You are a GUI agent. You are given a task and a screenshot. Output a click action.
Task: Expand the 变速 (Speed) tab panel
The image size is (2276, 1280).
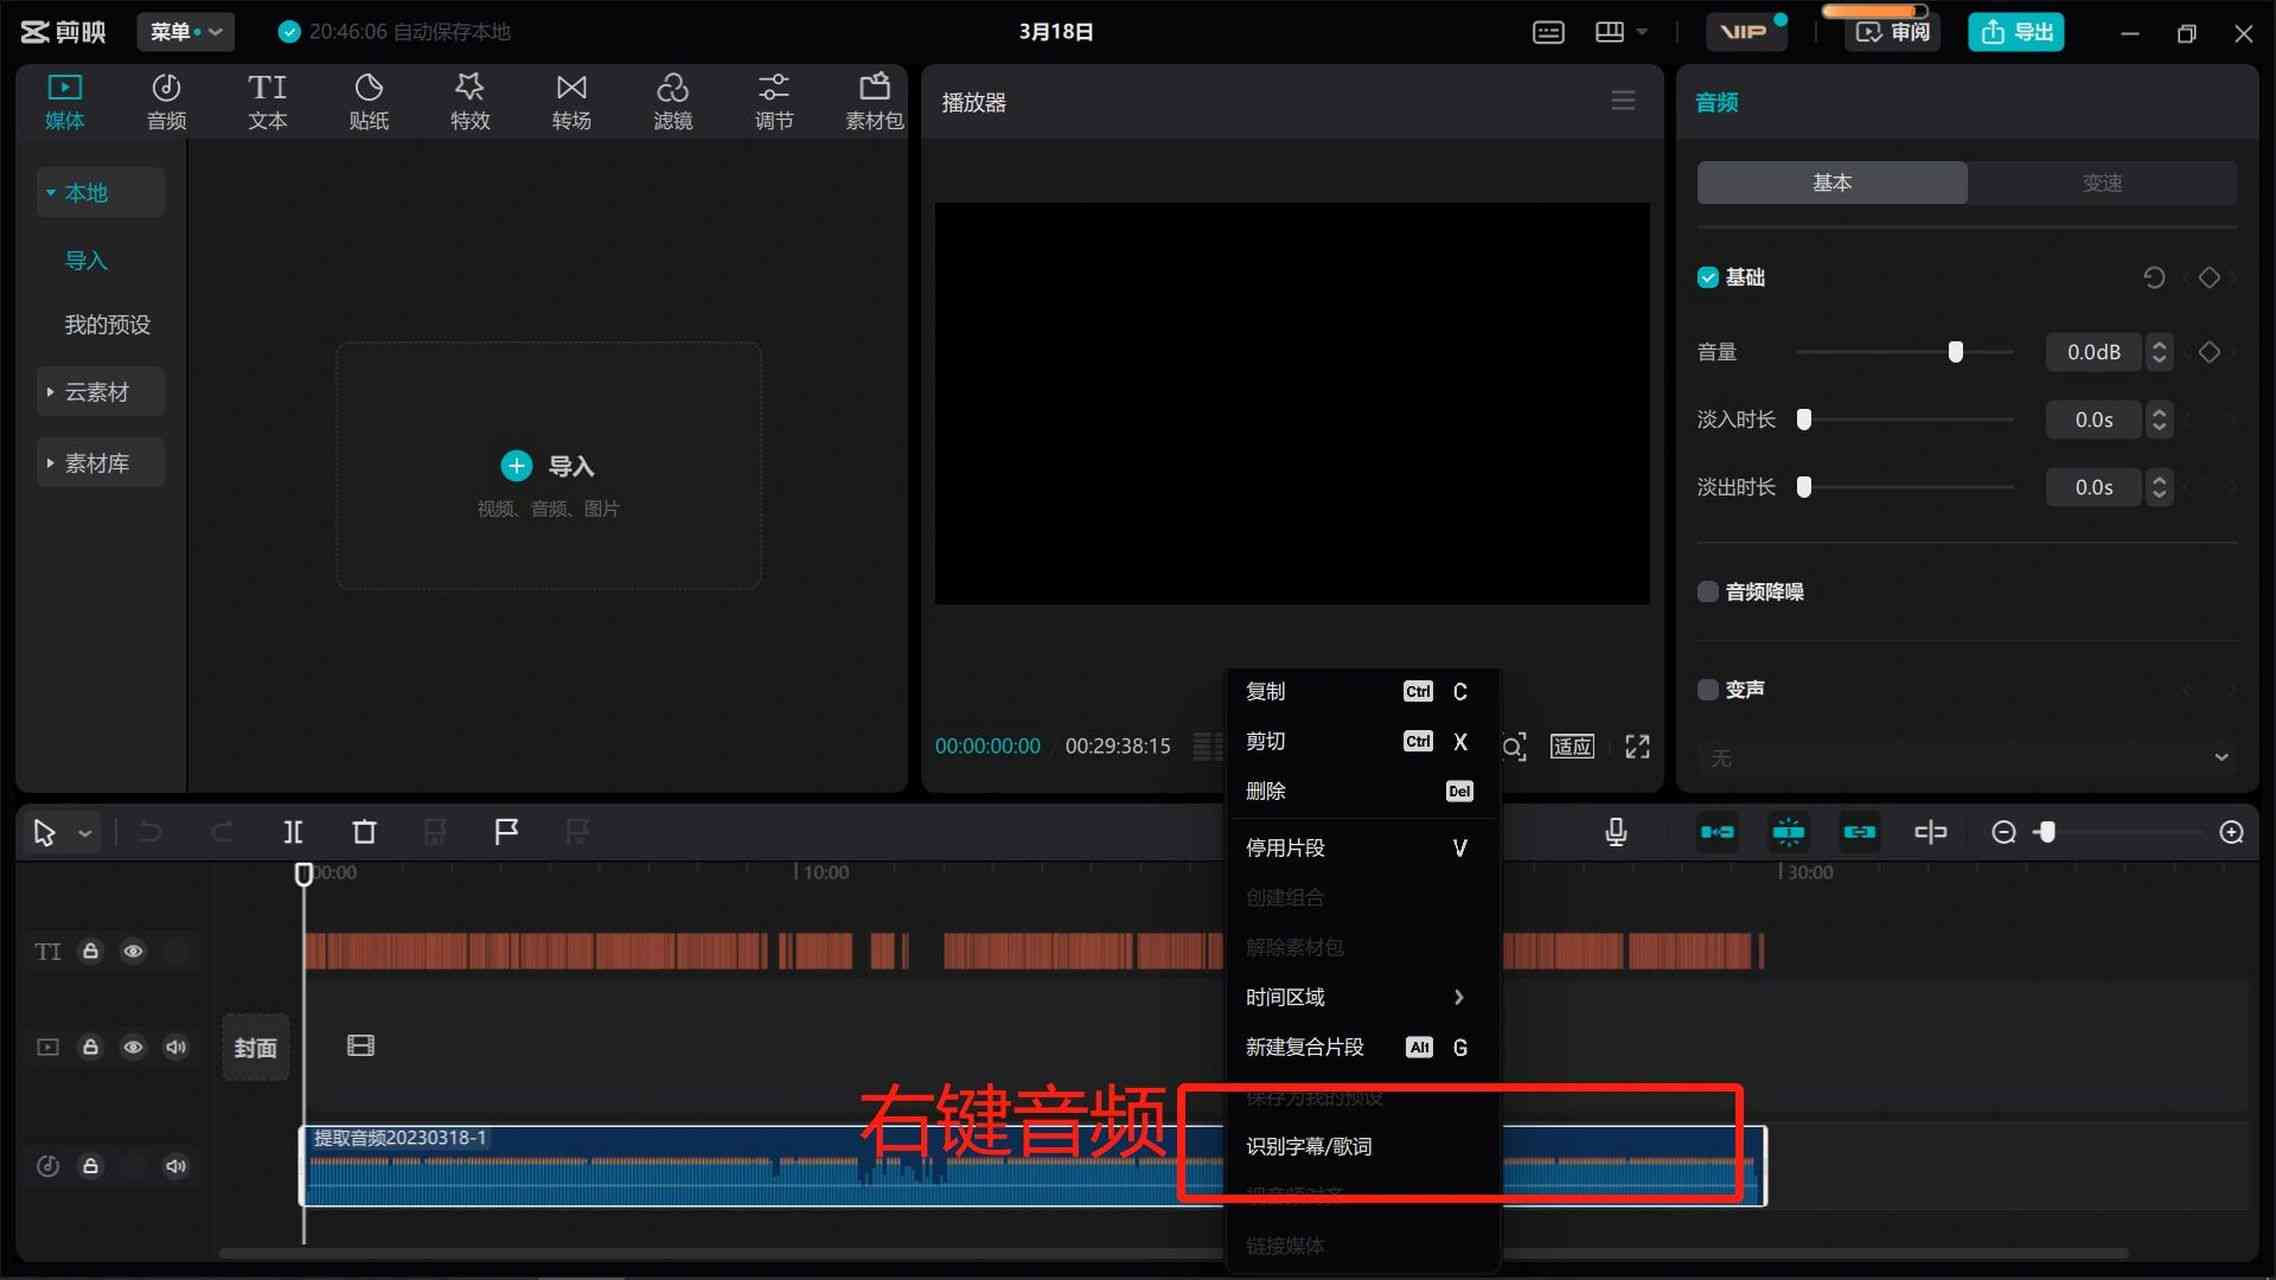(2102, 181)
